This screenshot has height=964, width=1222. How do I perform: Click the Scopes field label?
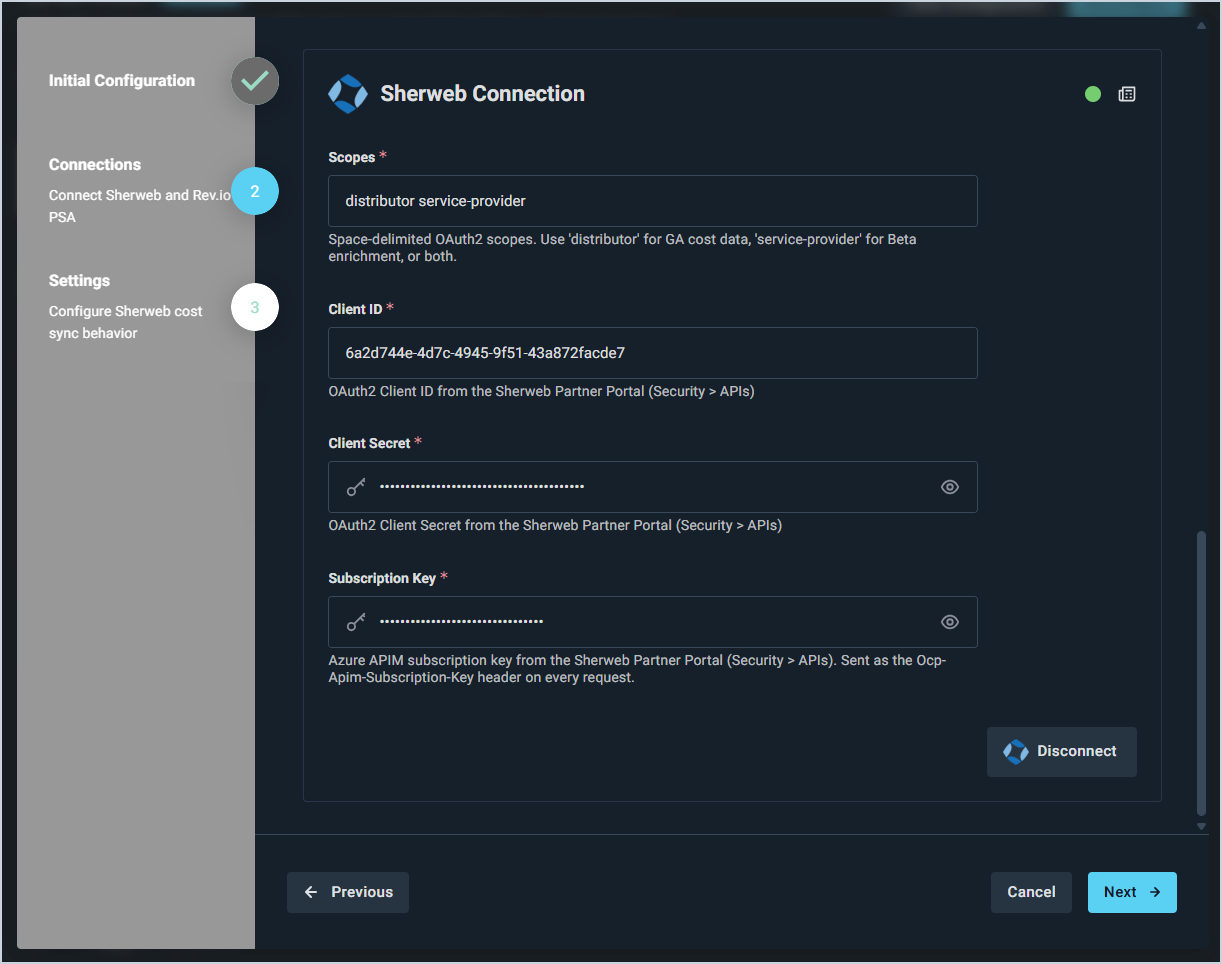(352, 158)
